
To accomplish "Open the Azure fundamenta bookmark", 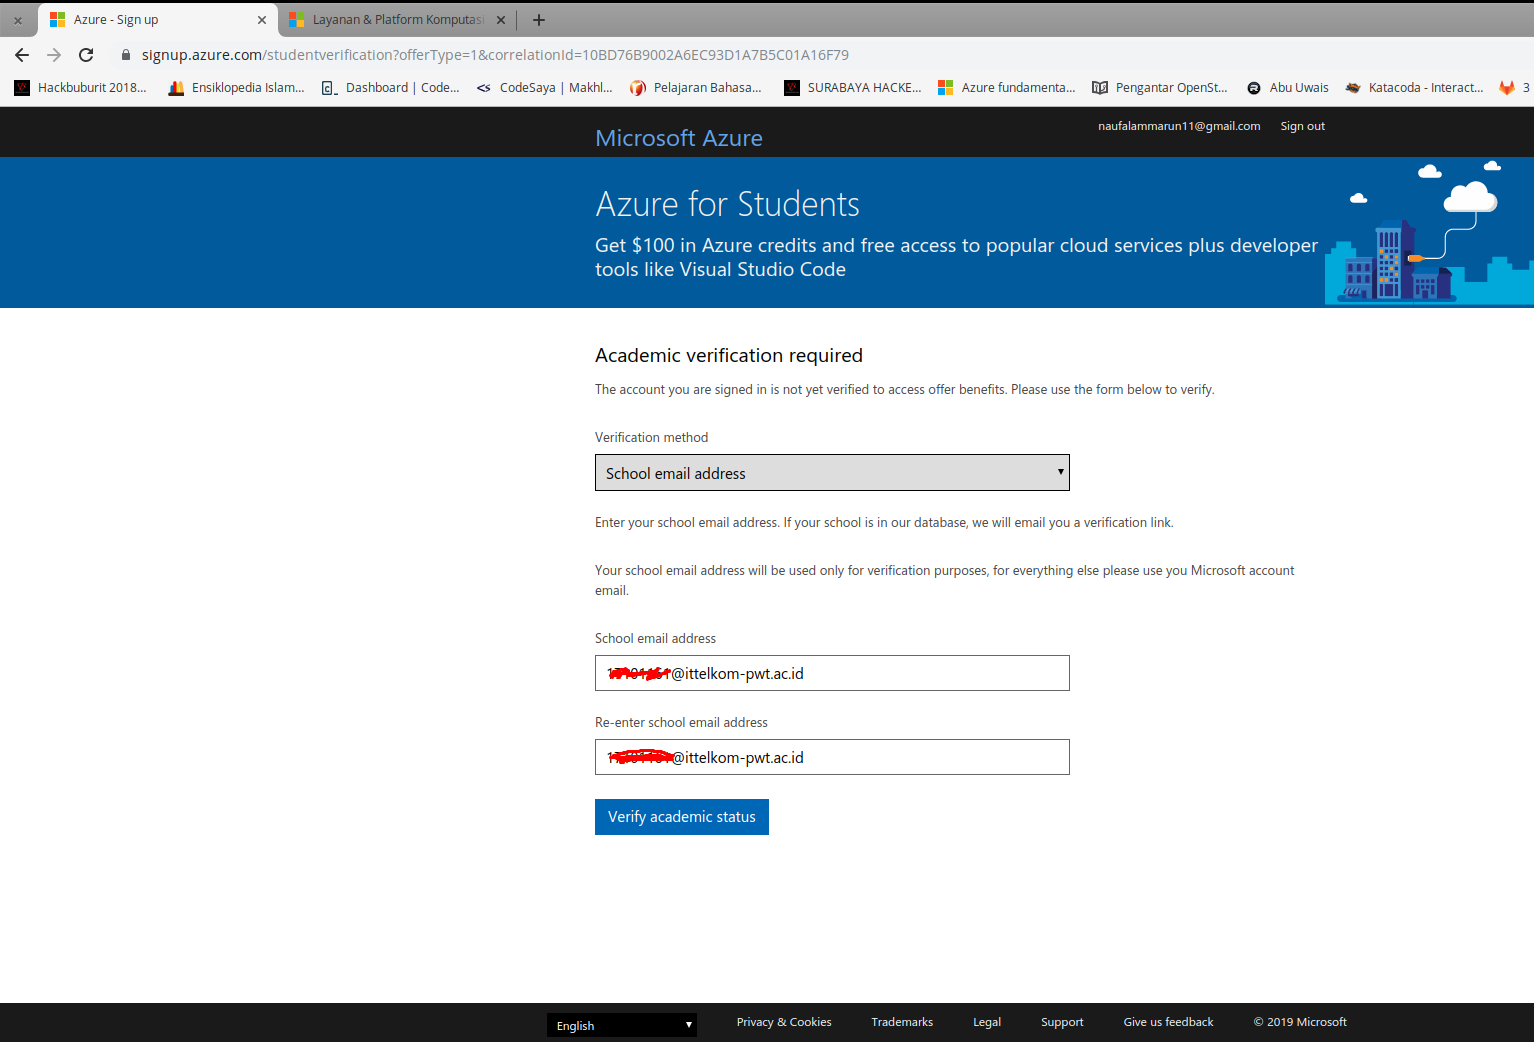I will tap(1007, 88).
